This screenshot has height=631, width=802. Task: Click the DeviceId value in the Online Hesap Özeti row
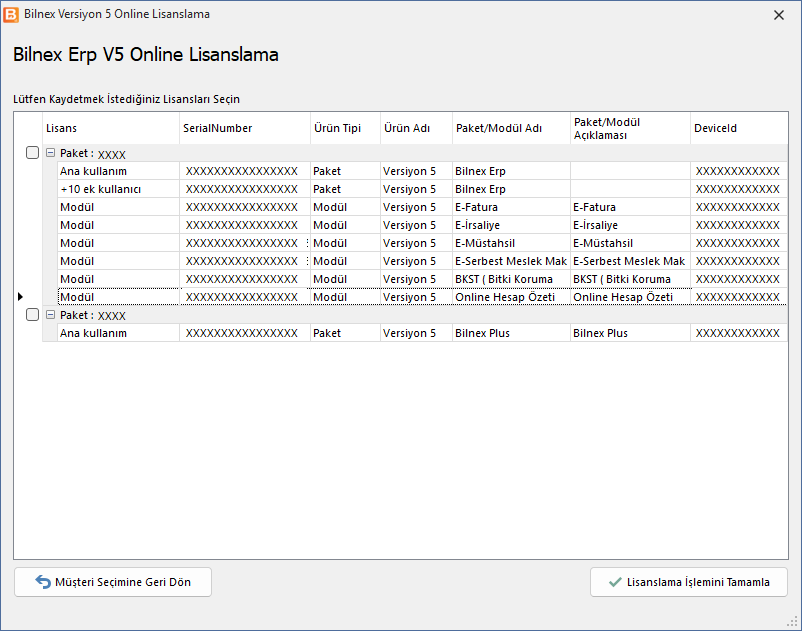coord(739,297)
